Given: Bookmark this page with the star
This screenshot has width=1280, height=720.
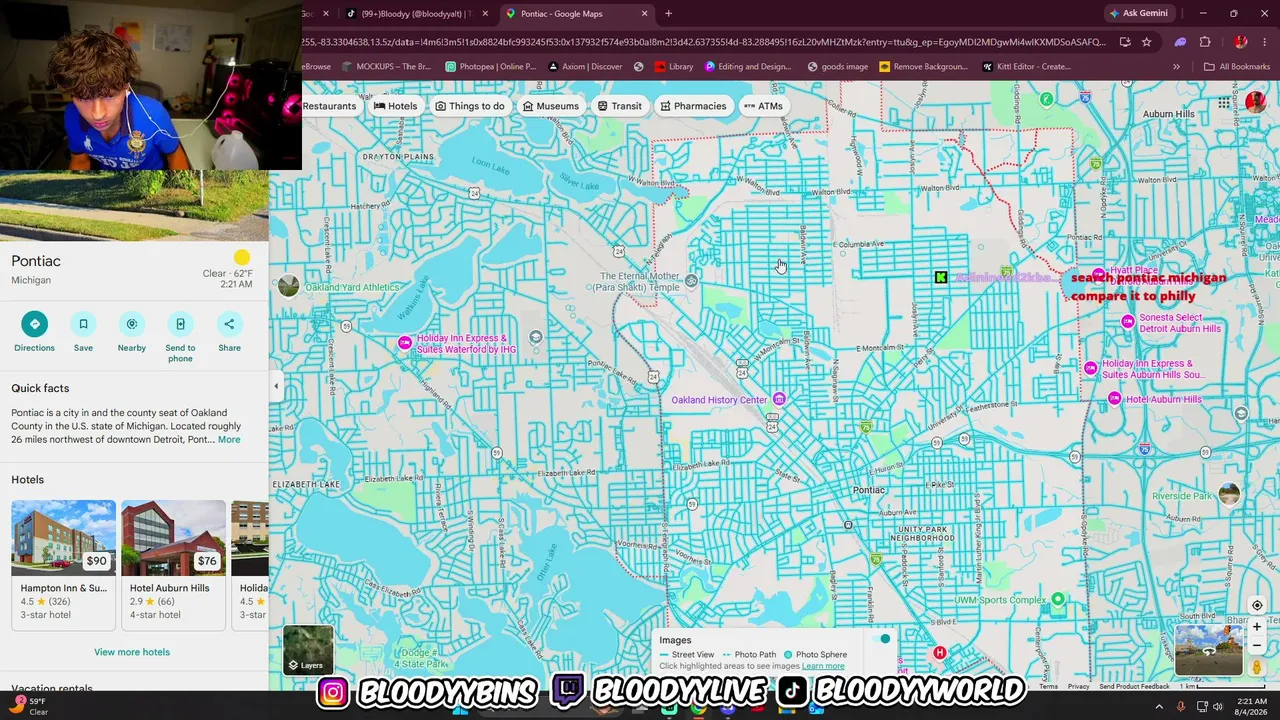Looking at the screenshot, I should [x=1146, y=42].
